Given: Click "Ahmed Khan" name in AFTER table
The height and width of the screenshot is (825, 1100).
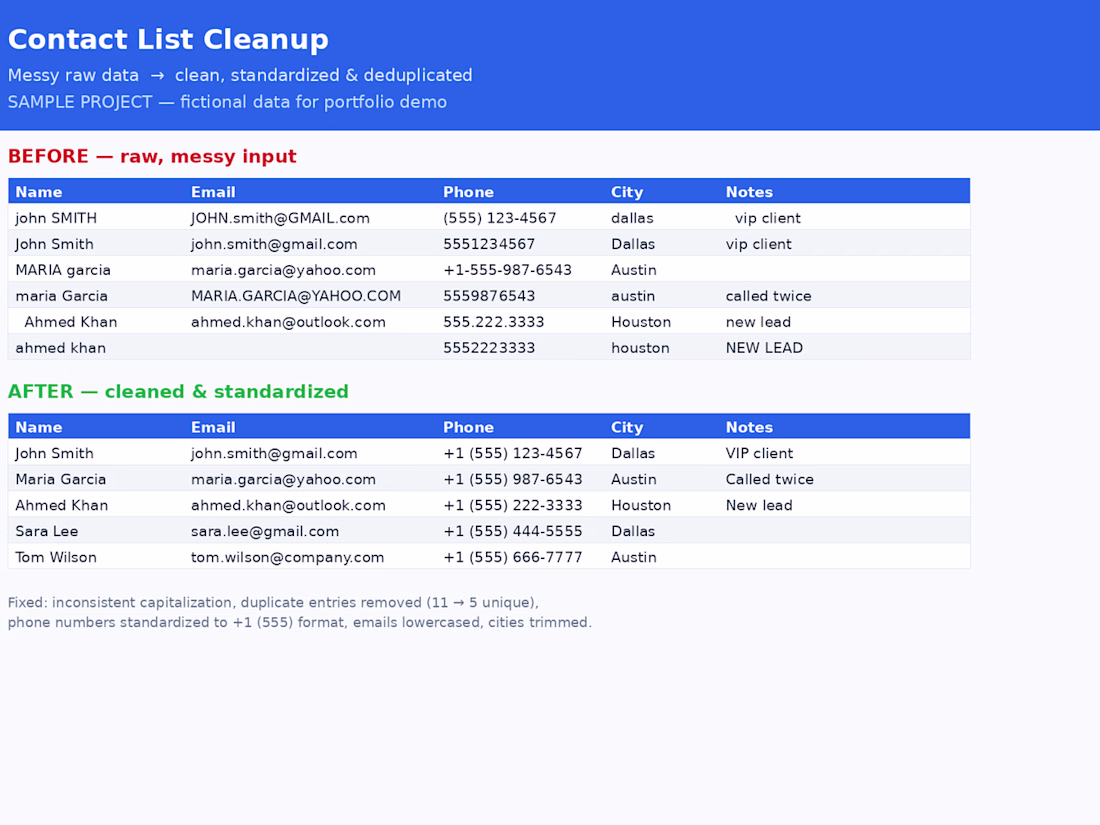Looking at the screenshot, I should (62, 504).
